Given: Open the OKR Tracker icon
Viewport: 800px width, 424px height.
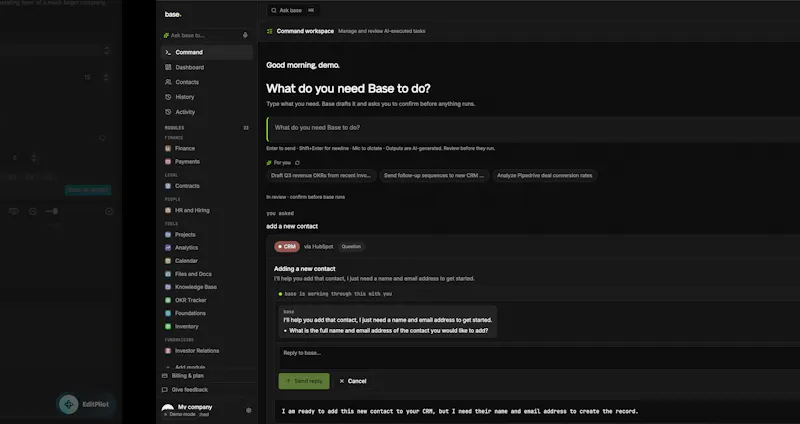Looking at the screenshot, I should 168,300.
